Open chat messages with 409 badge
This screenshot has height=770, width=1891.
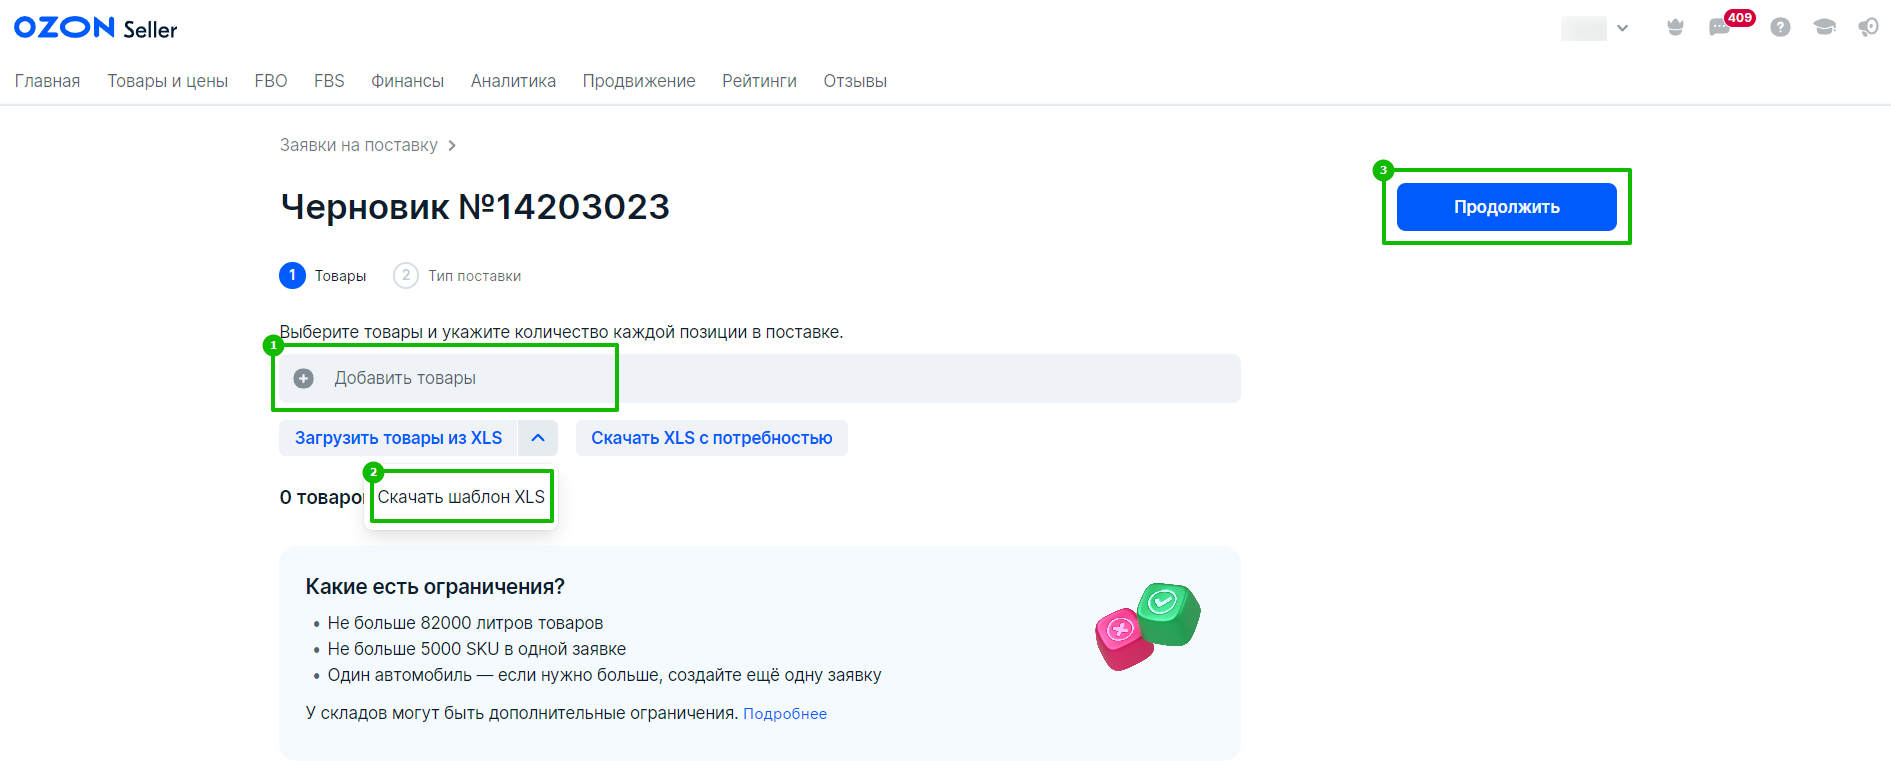(1720, 28)
